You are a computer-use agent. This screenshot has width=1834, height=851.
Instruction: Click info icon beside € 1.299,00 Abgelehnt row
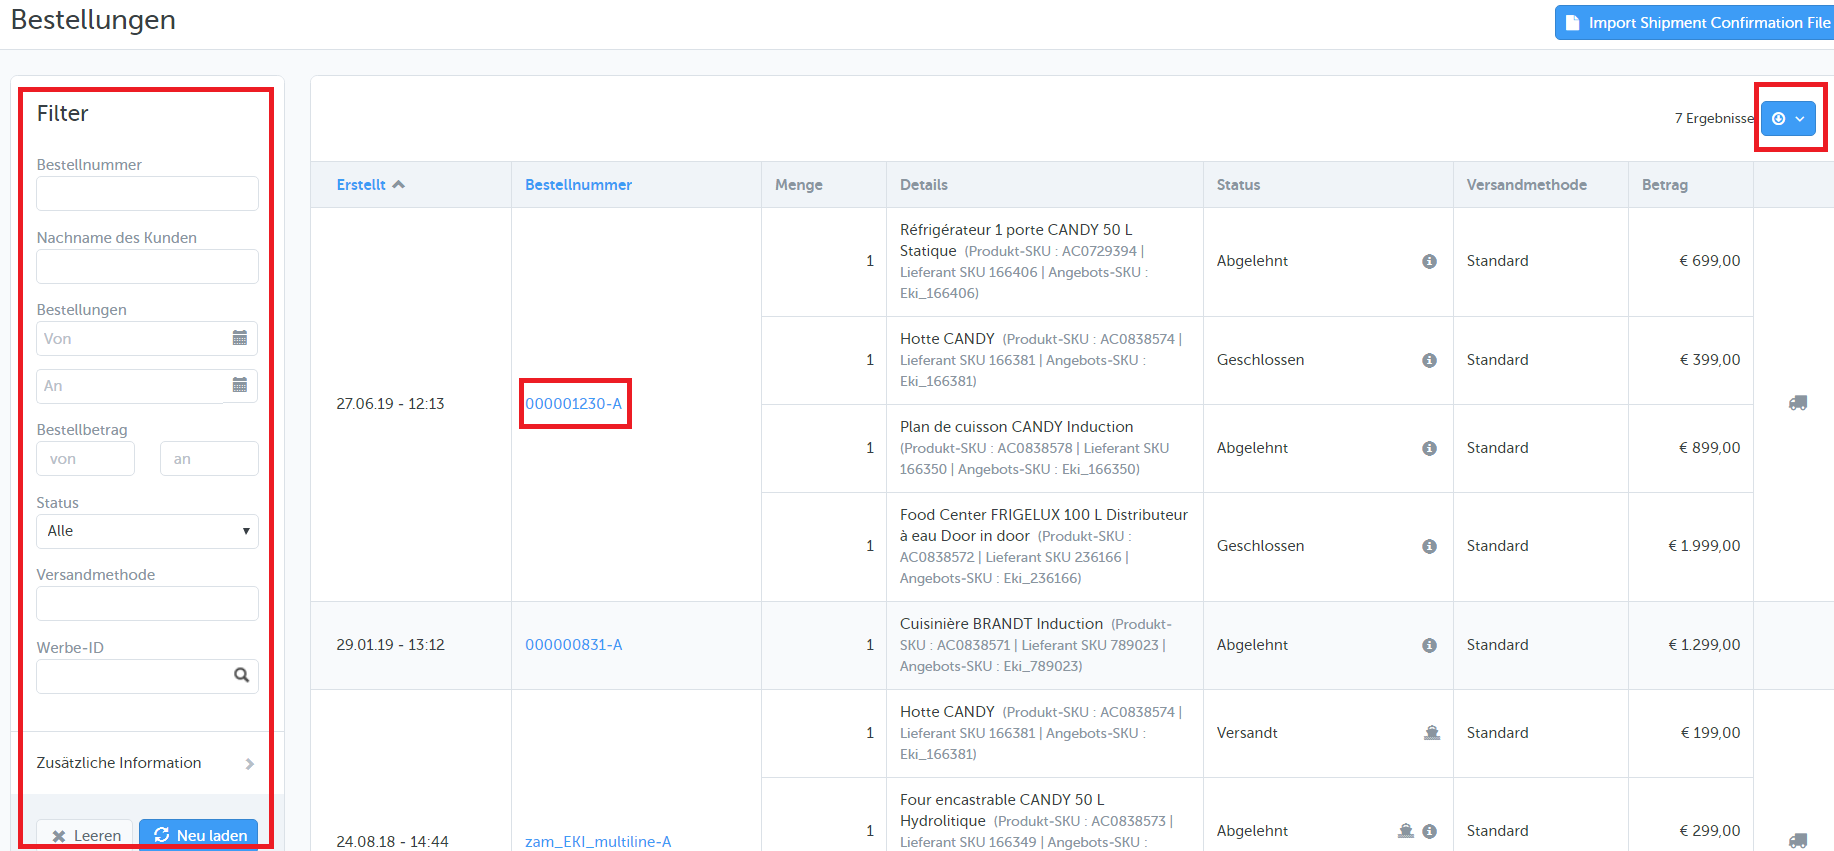coord(1430,645)
